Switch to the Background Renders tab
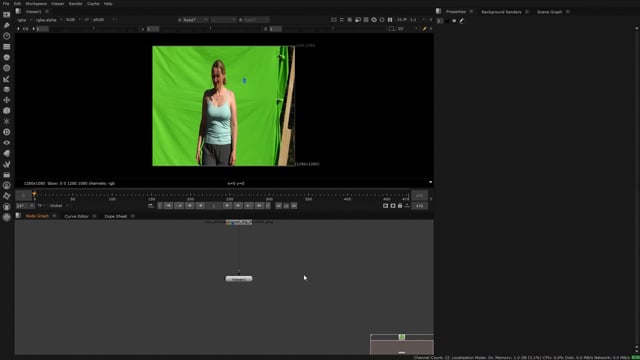The height and width of the screenshot is (360, 640). [501, 12]
